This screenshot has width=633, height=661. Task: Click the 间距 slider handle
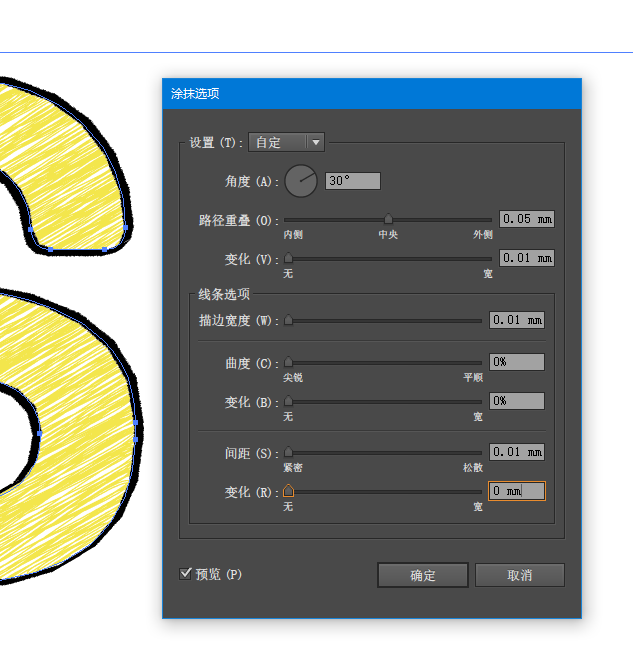point(288,452)
